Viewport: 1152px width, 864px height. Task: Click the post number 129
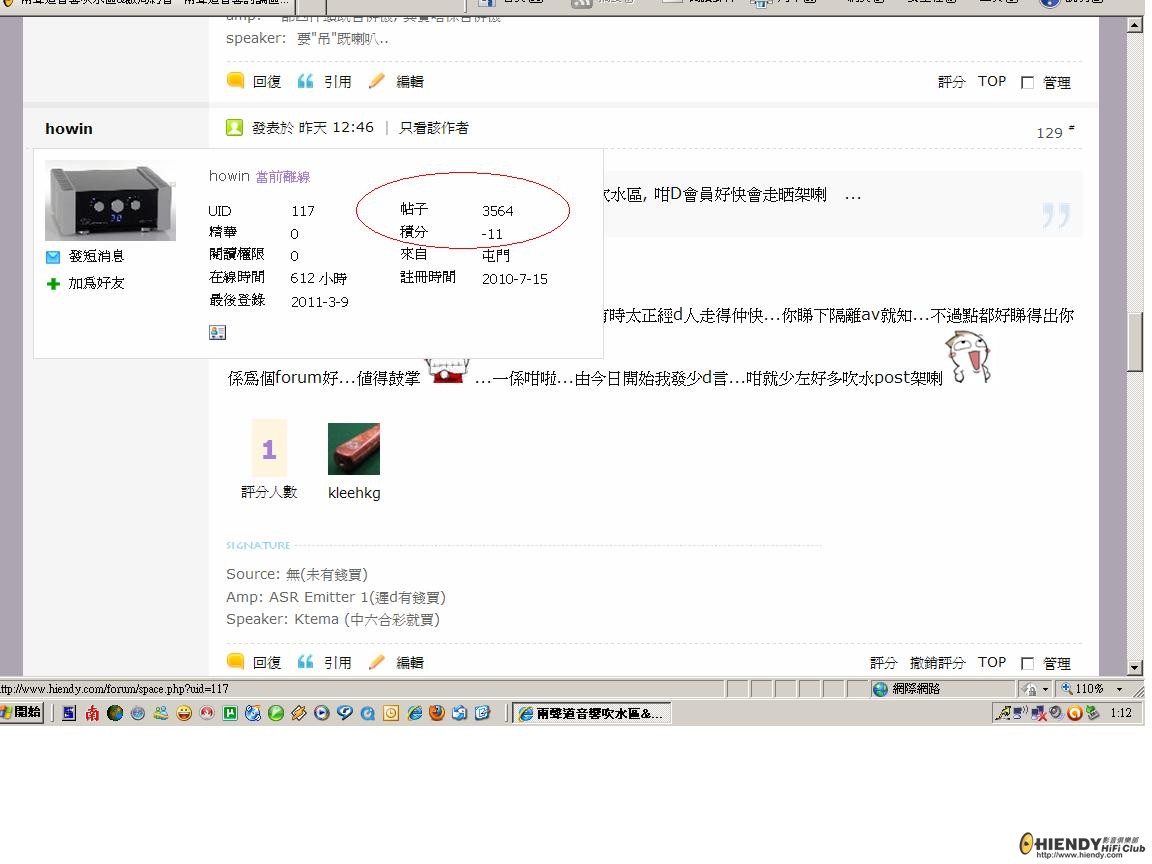coord(1049,133)
